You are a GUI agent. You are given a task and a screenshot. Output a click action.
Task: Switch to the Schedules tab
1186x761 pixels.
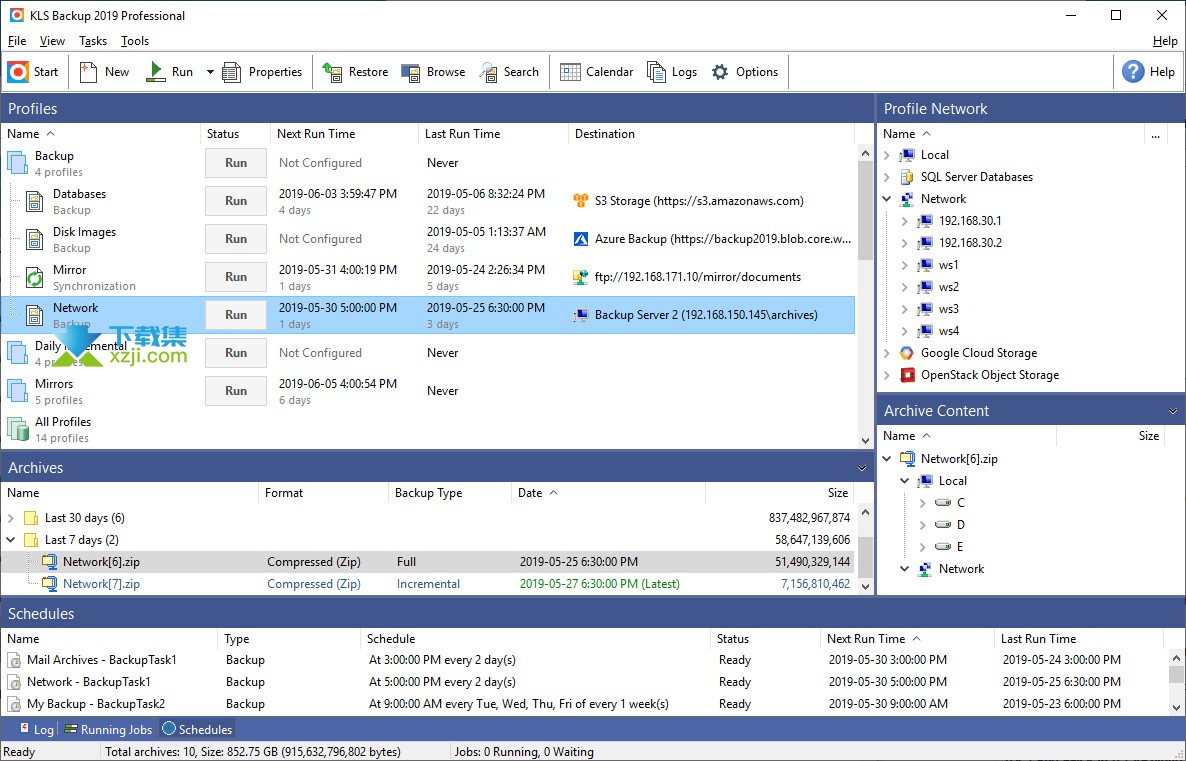tap(197, 729)
